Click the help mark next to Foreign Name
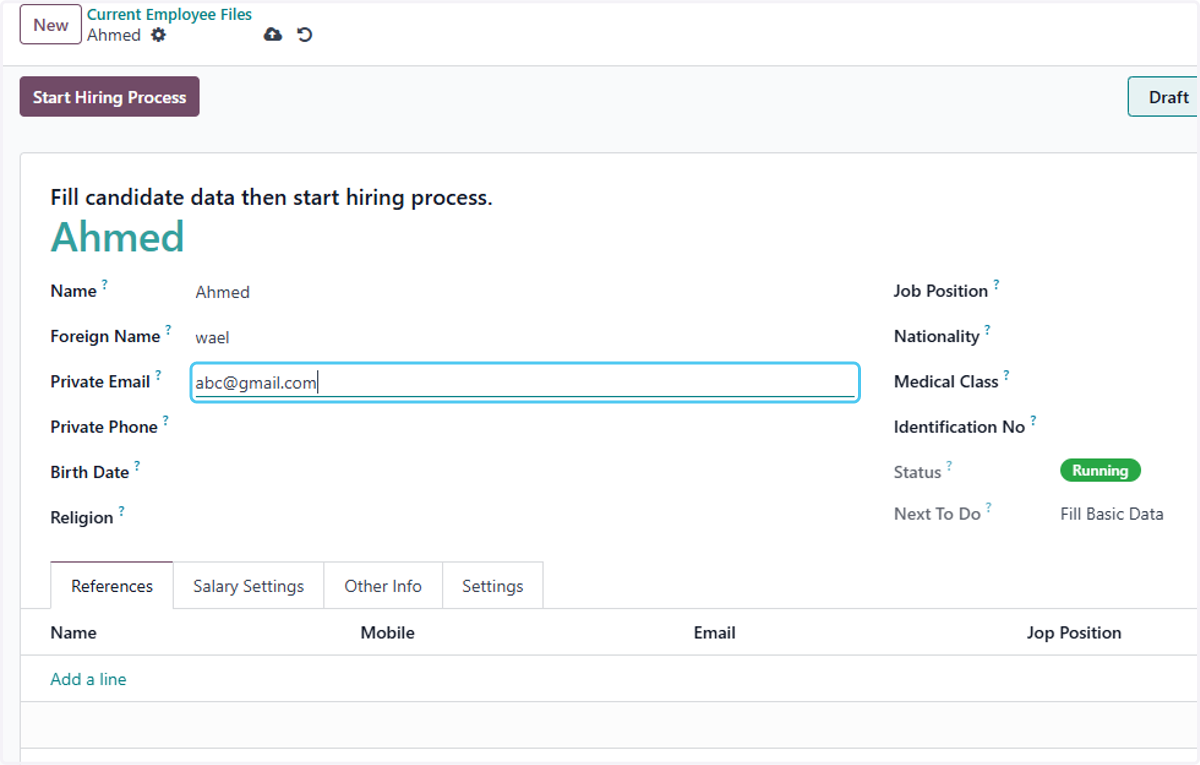The height and width of the screenshot is (765, 1200). tap(168, 330)
